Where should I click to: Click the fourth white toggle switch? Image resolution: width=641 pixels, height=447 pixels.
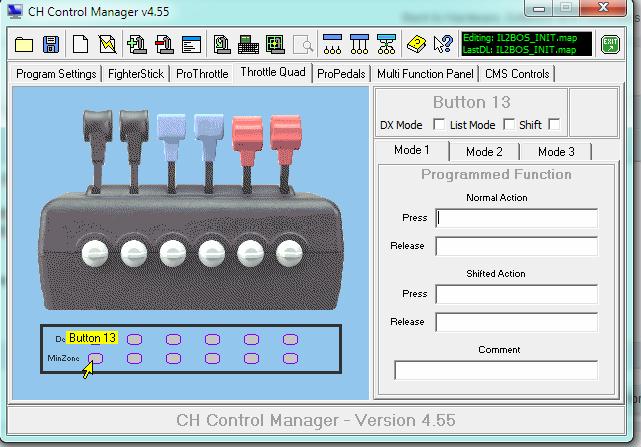[211, 253]
